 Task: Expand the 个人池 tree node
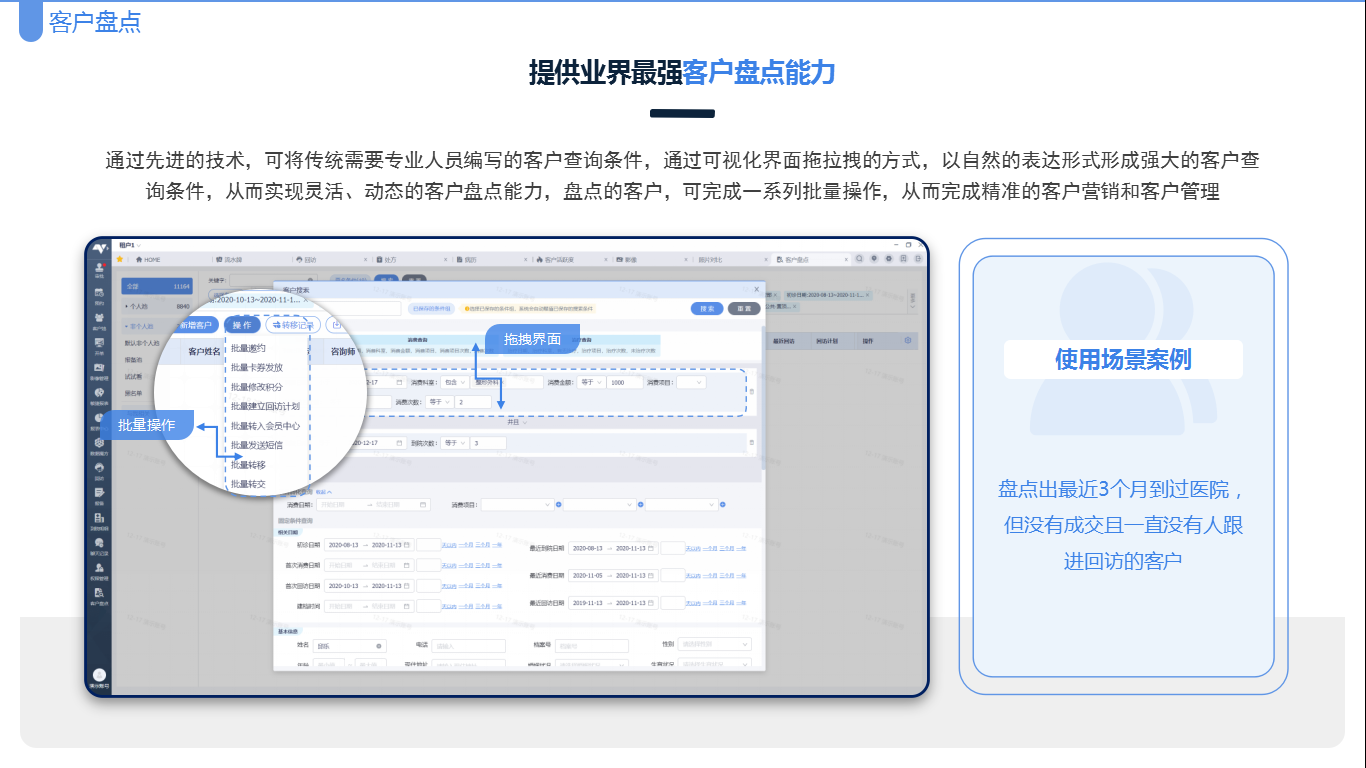(127, 306)
